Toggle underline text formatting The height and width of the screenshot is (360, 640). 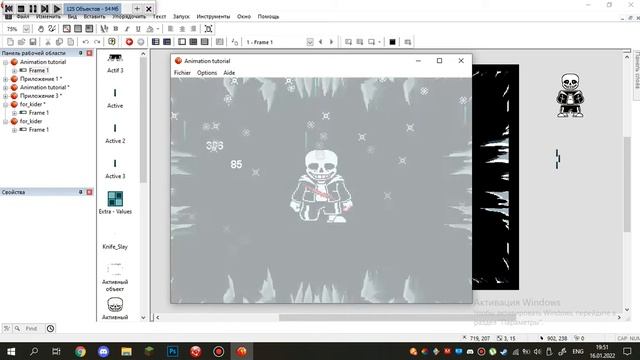tap(138, 29)
